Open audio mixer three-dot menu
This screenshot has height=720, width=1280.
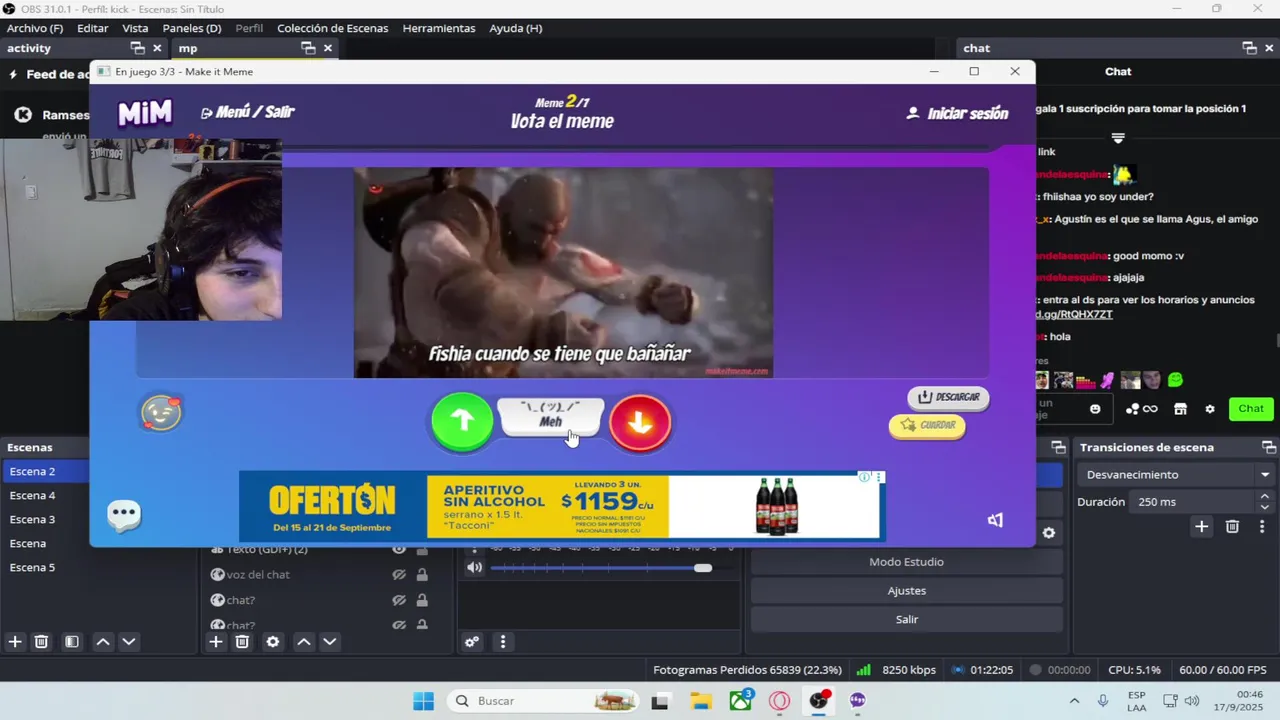[503, 642]
